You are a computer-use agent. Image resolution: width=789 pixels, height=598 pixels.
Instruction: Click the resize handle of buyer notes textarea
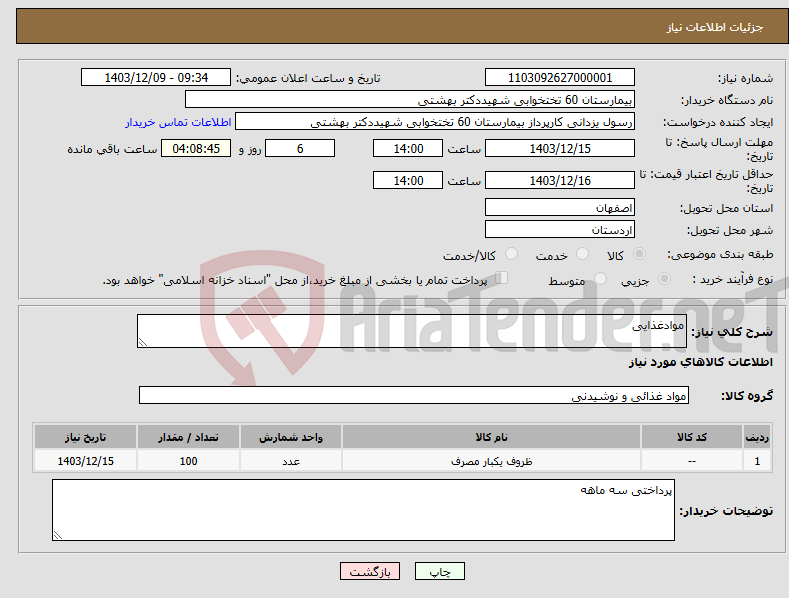click(58, 535)
